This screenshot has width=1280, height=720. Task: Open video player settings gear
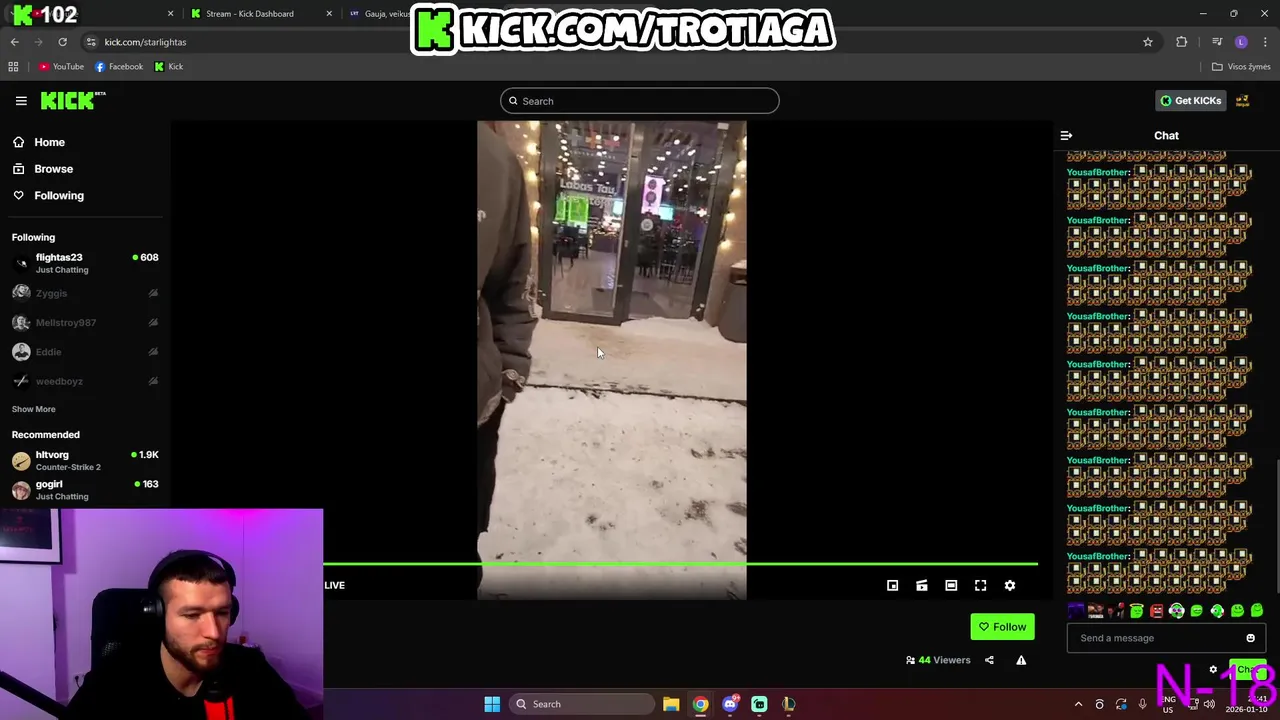(1010, 586)
